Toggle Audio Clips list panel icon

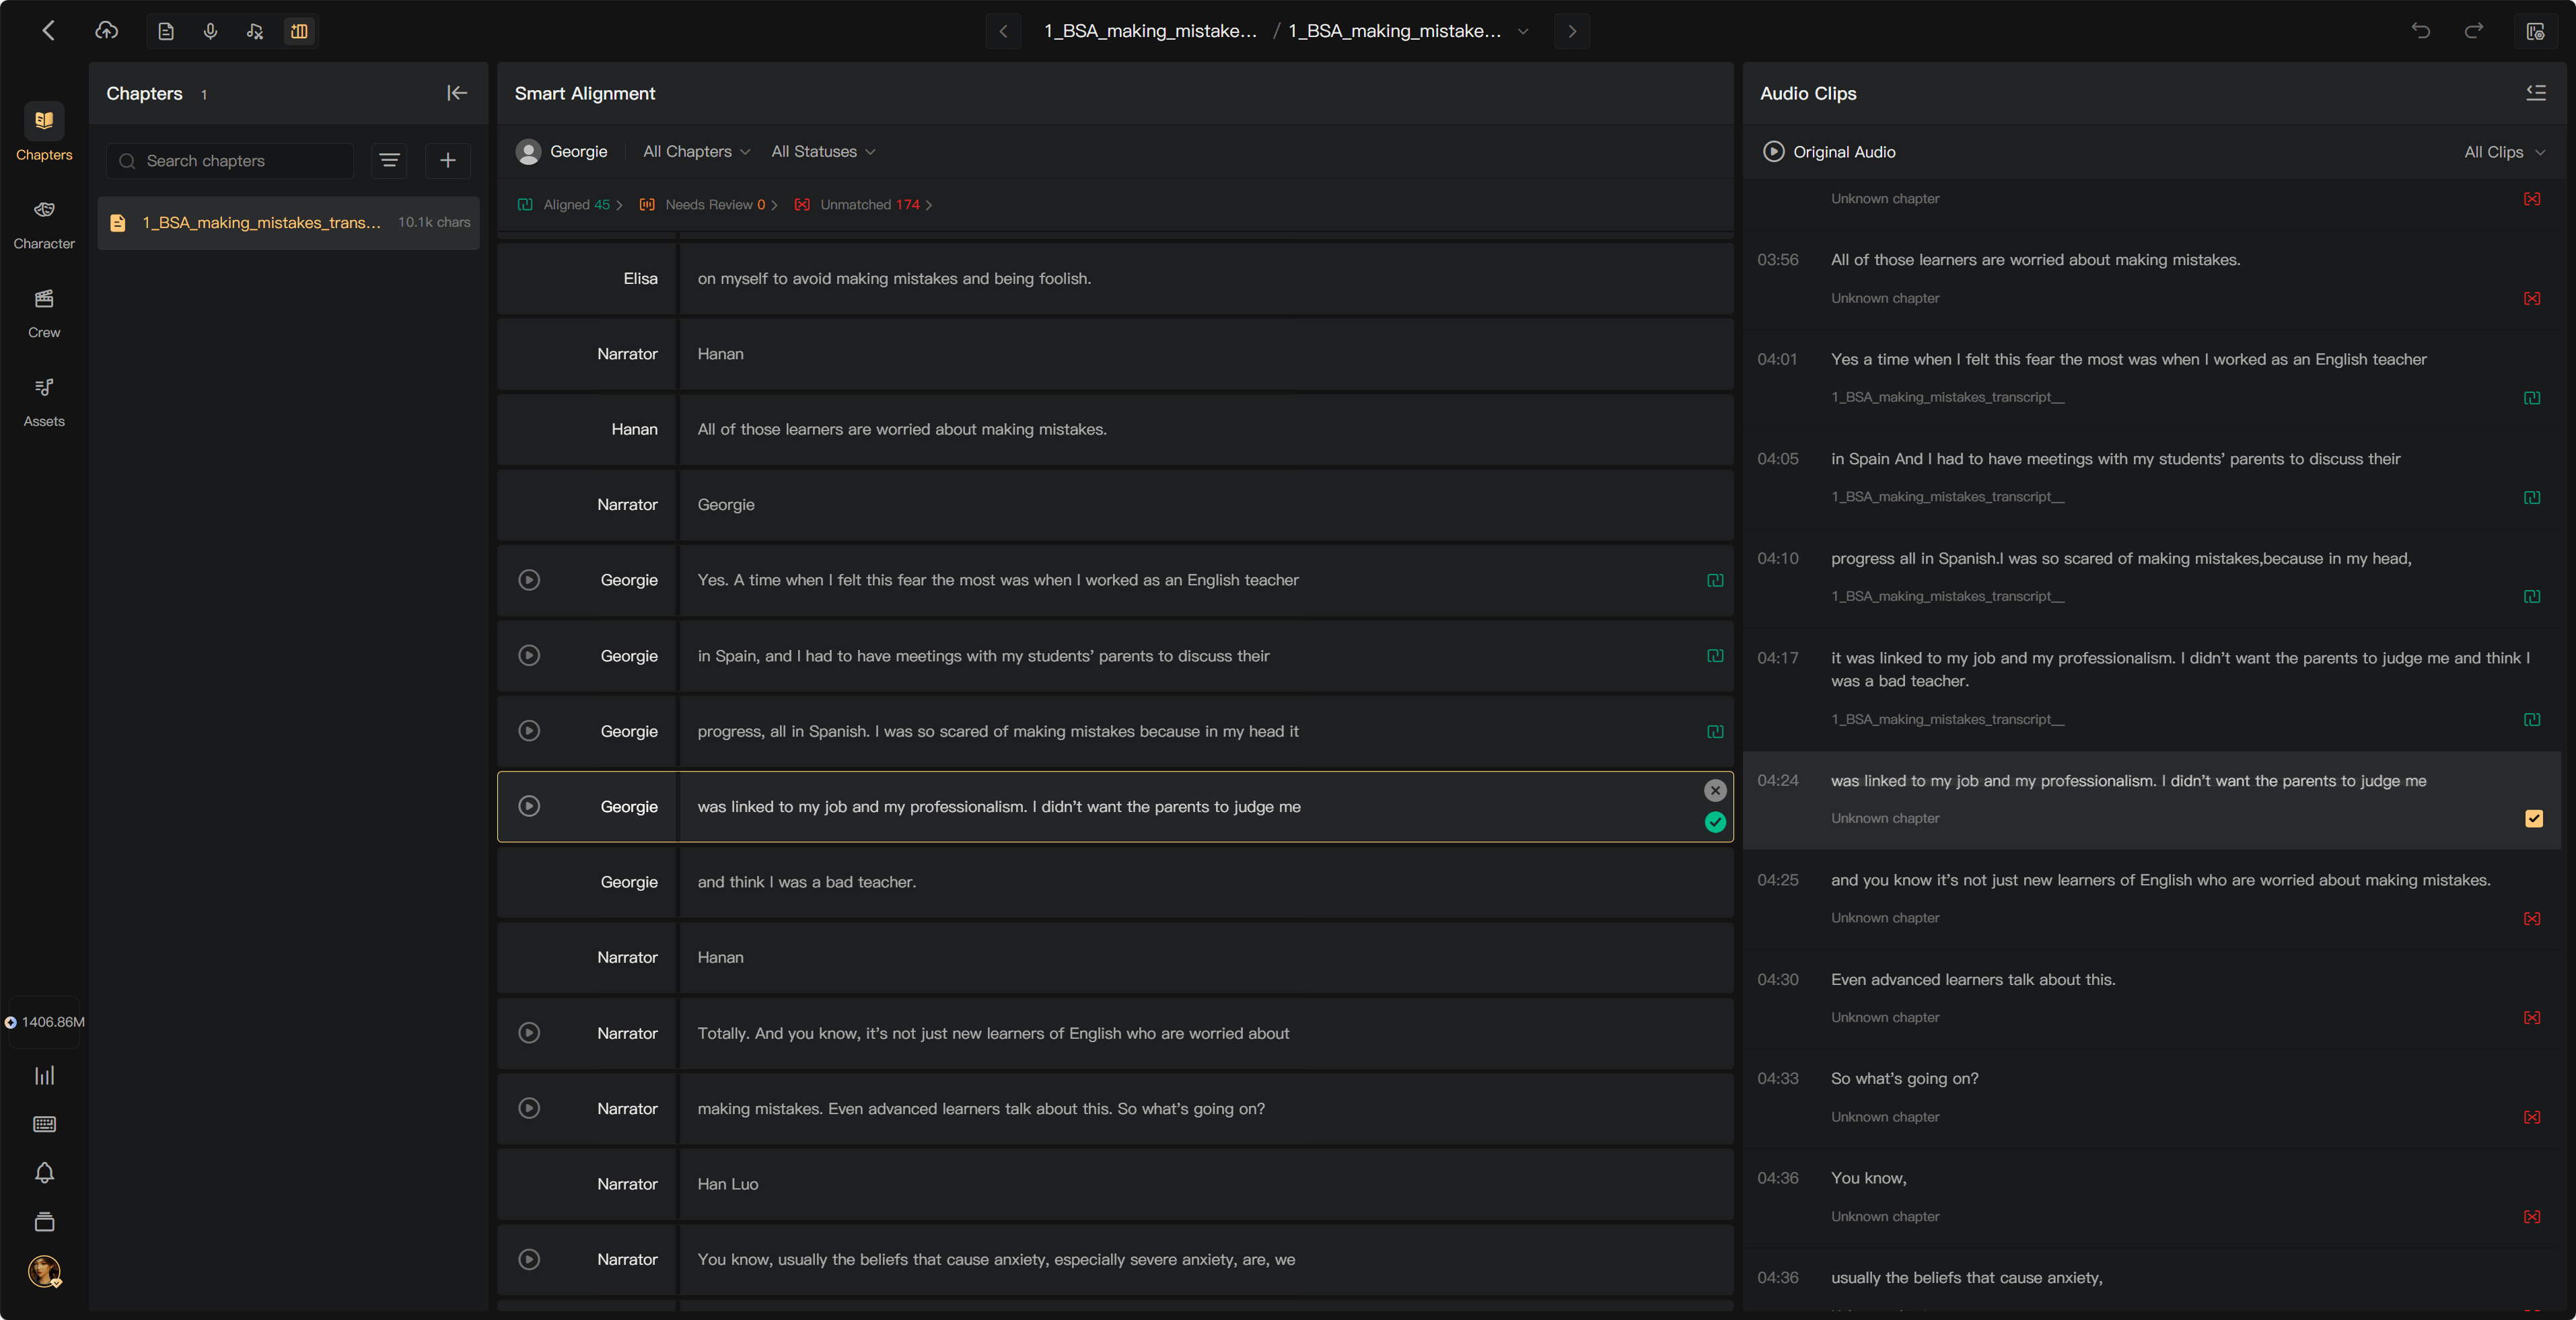2536,93
